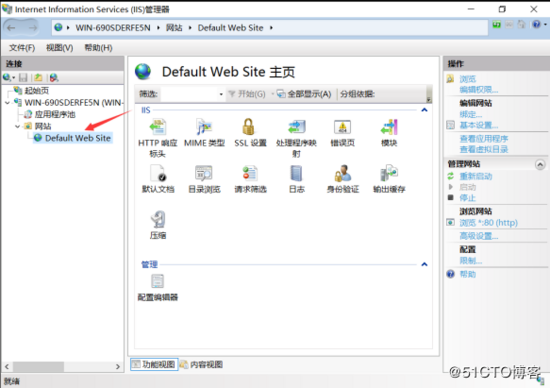Screen dimensions: 550x388
Task: Click the green refresh icon in address bar
Action: (496, 25)
